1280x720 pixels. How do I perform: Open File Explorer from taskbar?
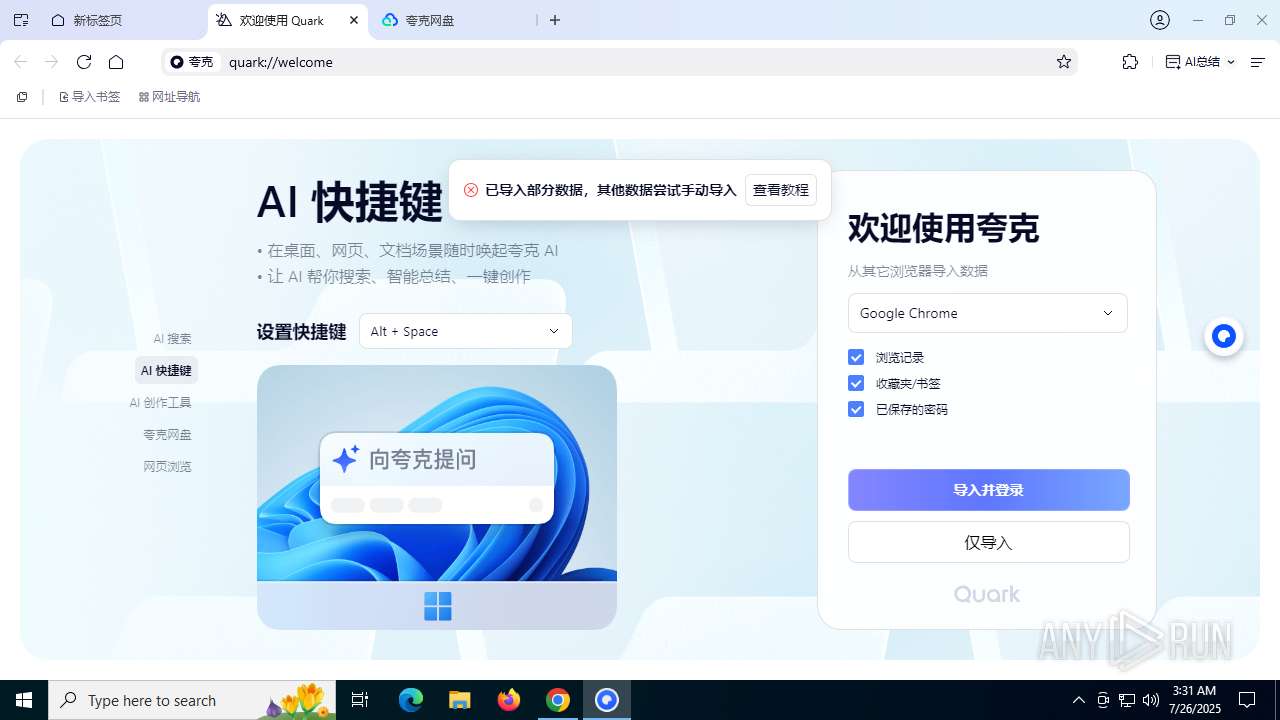459,700
